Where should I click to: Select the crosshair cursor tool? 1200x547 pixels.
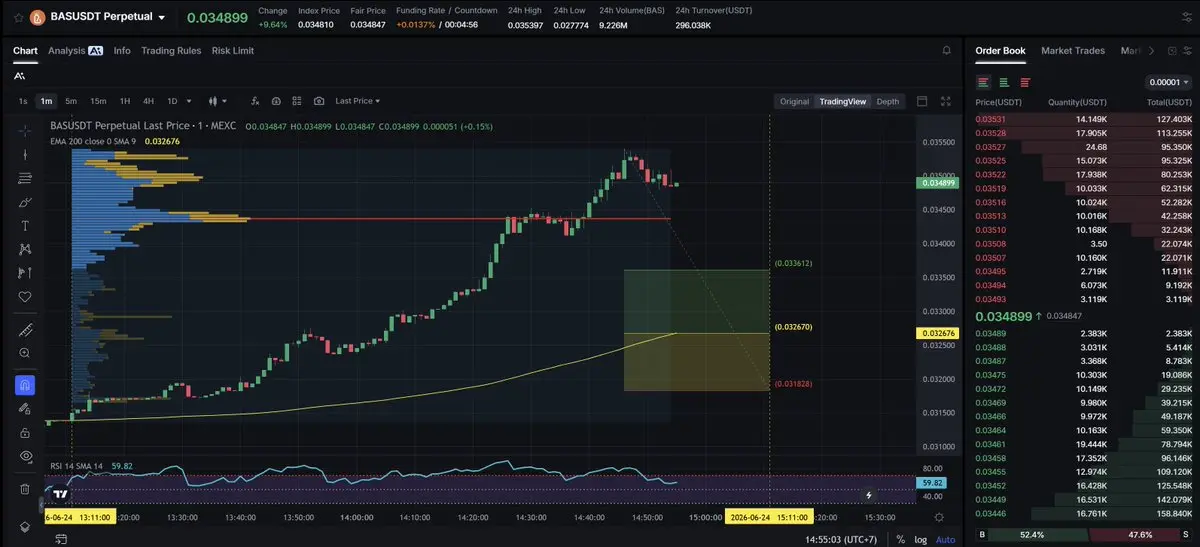(x=25, y=130)
